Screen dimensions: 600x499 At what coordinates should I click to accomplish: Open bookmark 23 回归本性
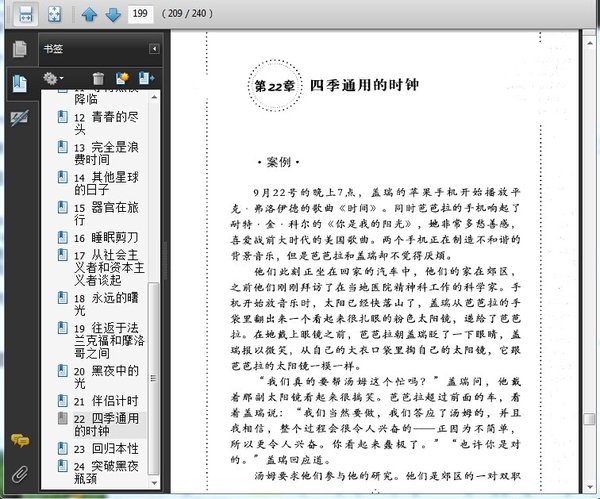[x=106, y=448]
